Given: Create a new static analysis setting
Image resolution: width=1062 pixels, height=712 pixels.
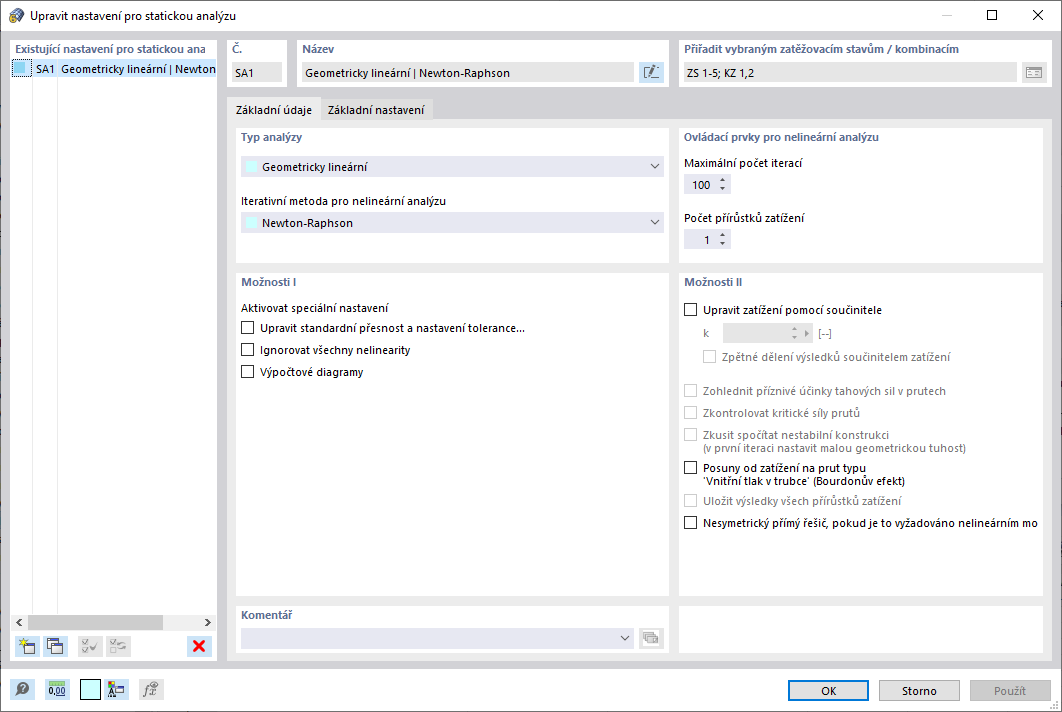Looking at the screenshot, I should tap(27, 646).
